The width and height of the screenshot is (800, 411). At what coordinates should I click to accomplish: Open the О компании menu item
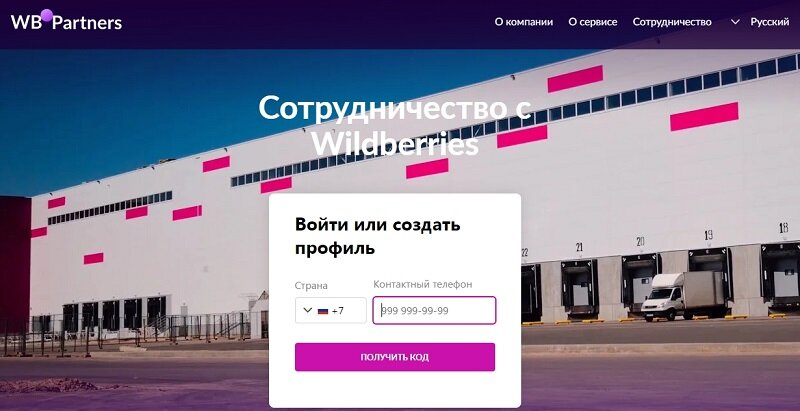tap(523, 22)
